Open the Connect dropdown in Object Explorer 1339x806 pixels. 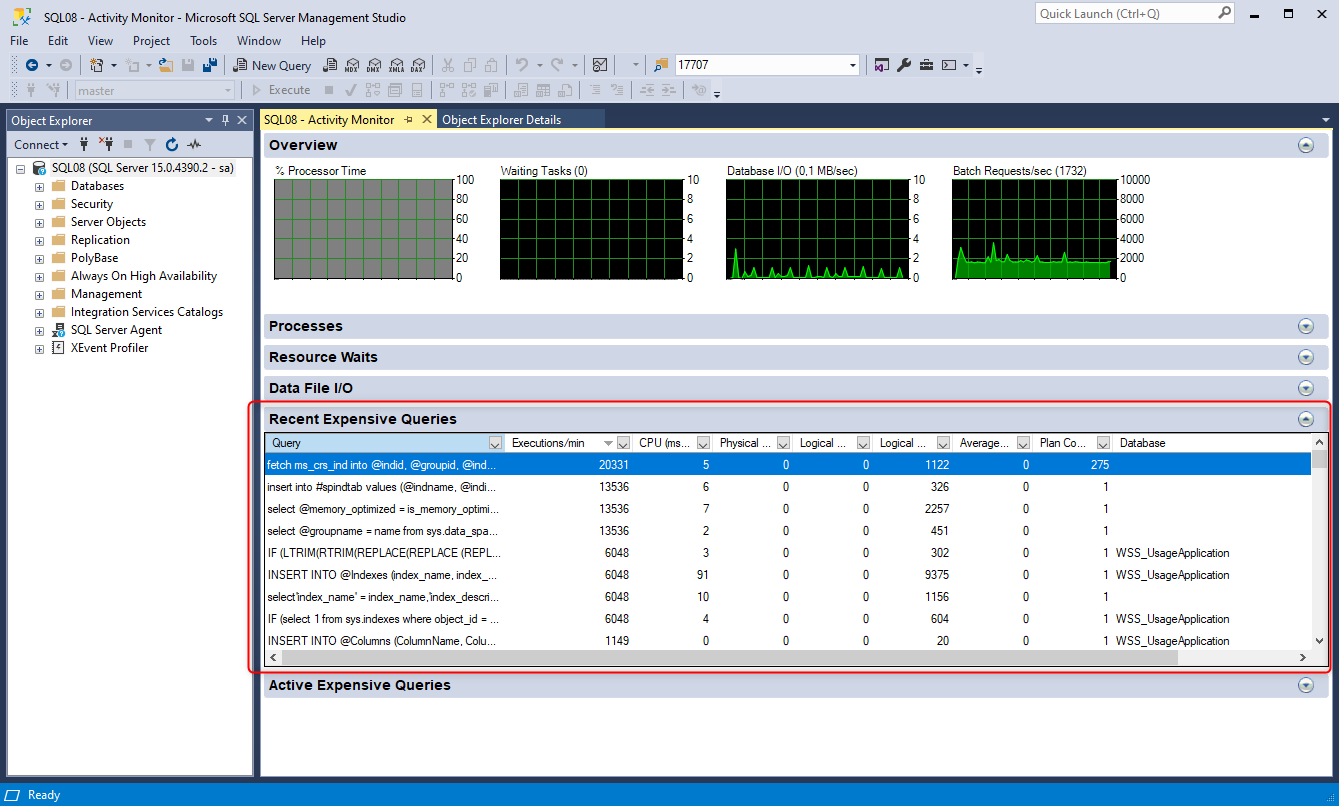click(x=41, y=144)
